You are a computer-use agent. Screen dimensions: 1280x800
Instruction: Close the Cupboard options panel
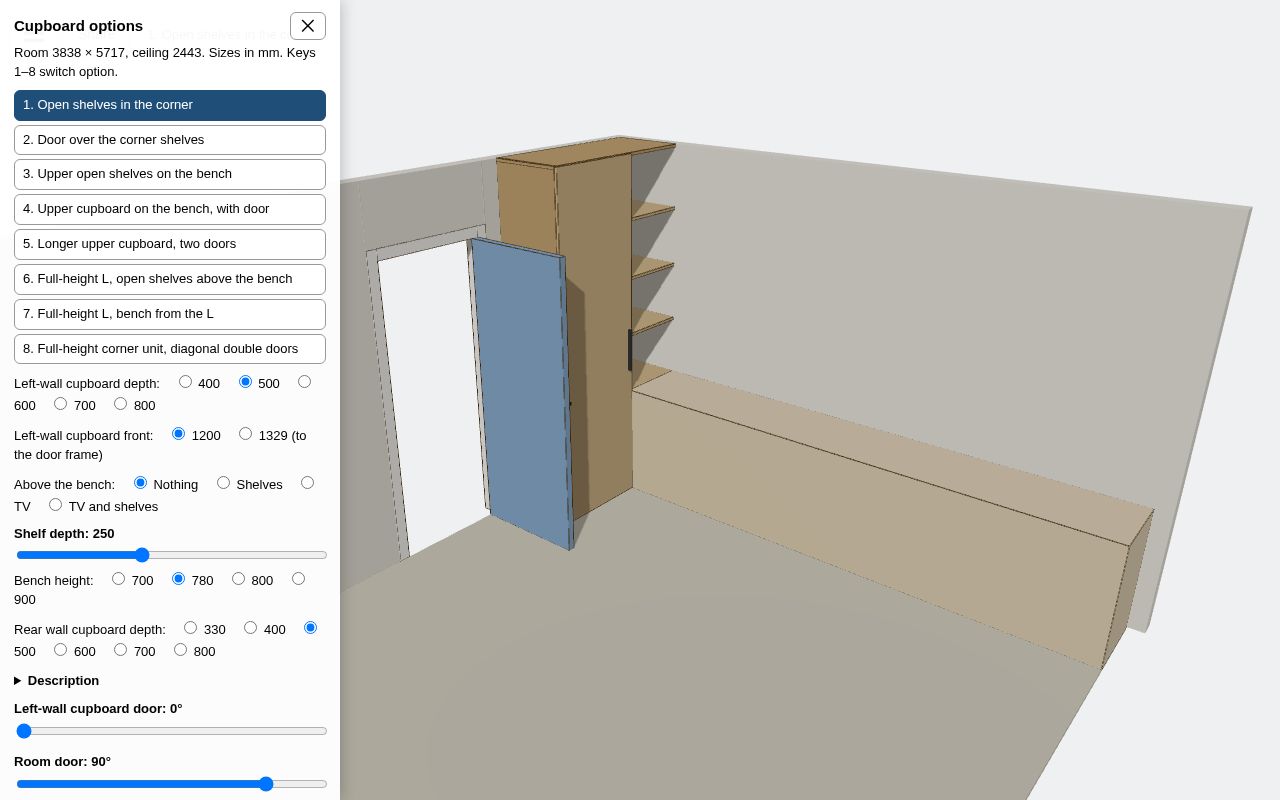pyautogui.click(x=308, y=26)
